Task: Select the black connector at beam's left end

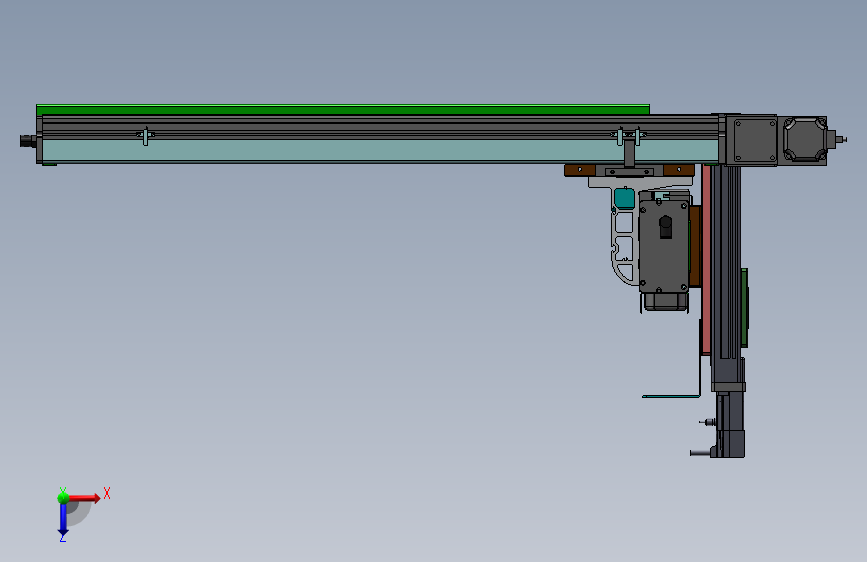Action: (x=28, y=141)
